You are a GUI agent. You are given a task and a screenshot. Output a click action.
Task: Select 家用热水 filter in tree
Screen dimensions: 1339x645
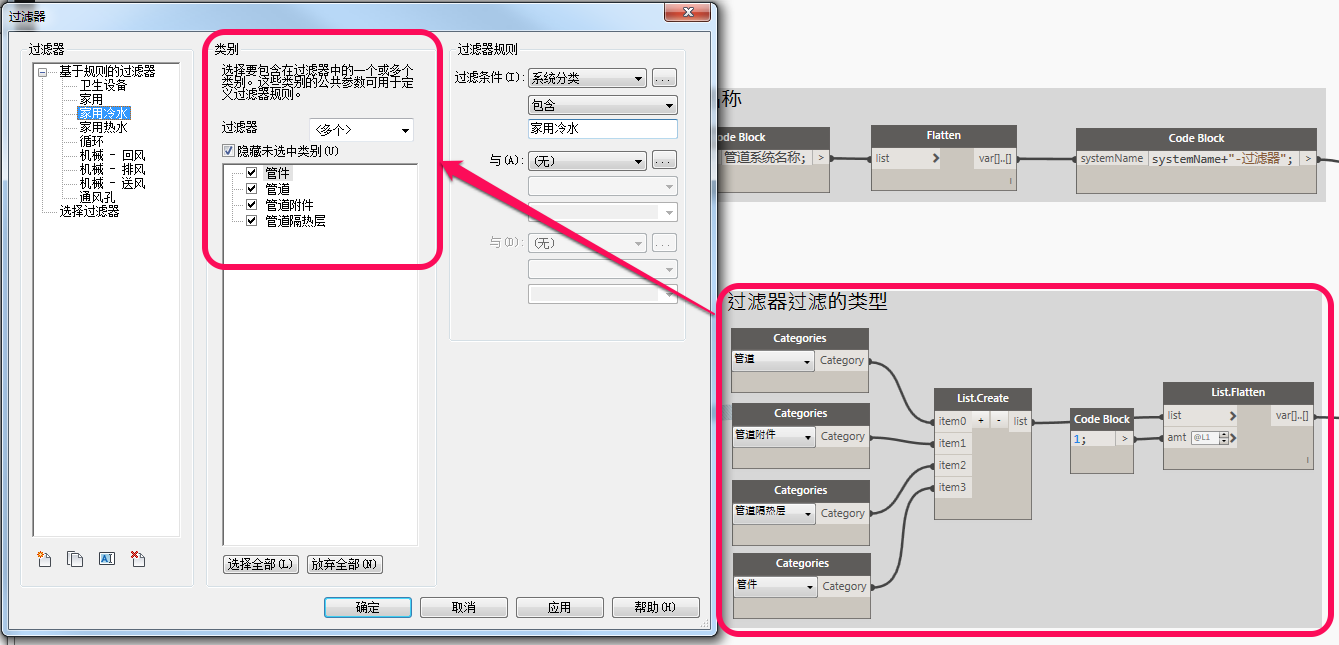coord(103,127)
